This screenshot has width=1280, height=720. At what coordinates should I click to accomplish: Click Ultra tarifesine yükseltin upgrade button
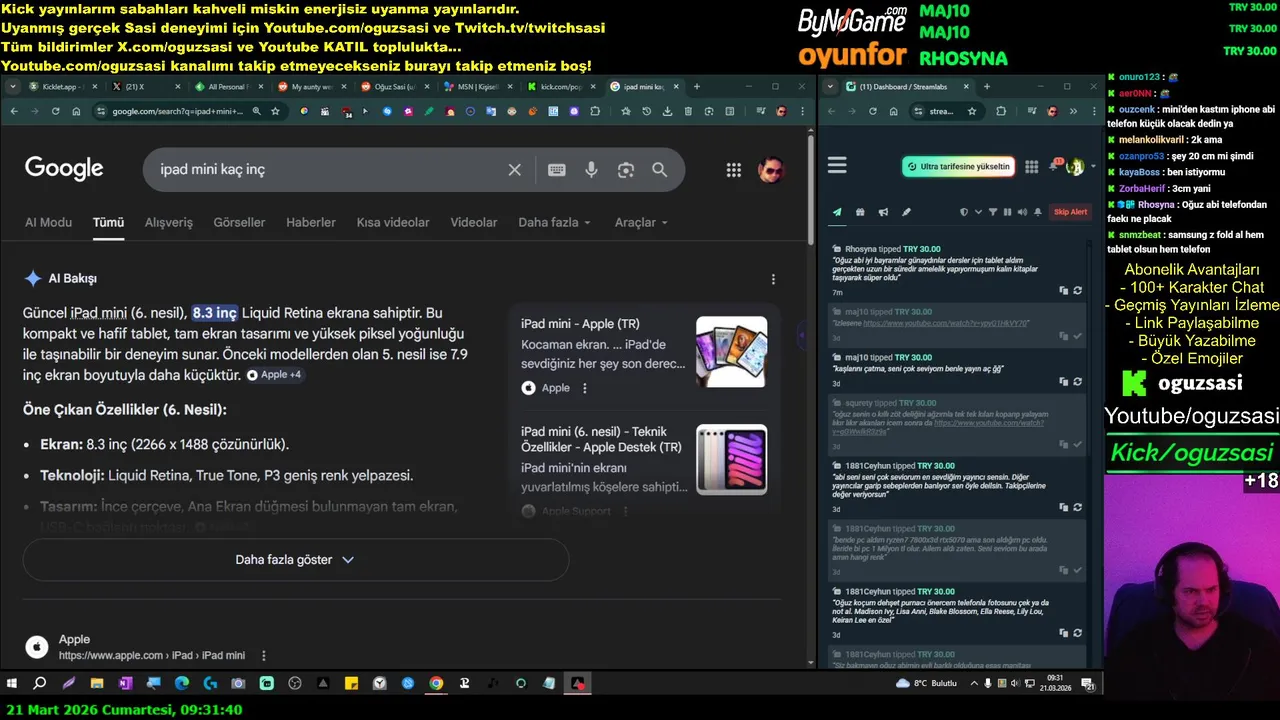pyautogui.click(x=958, y=167)
